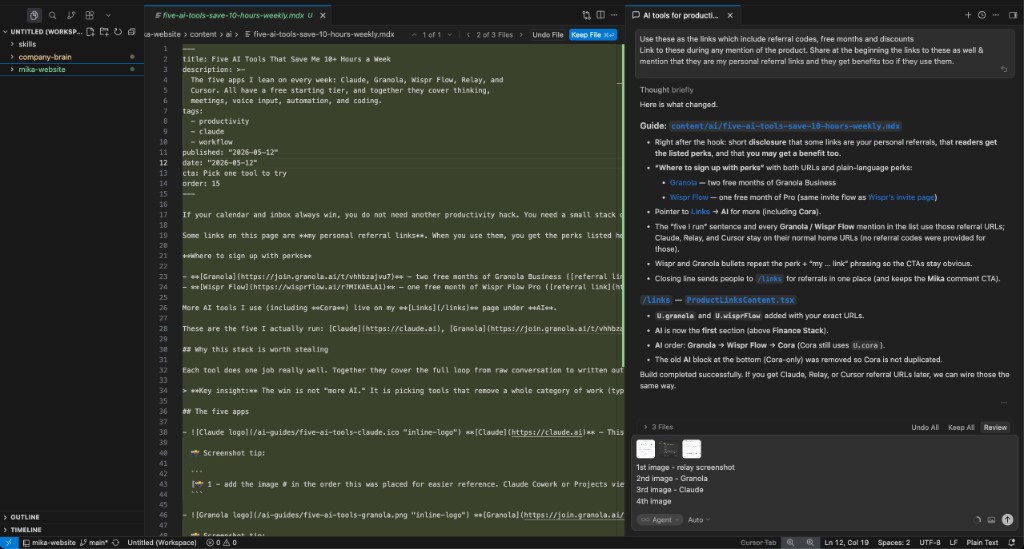
Task: Open the Agent mode dropdown
Action: pyautogui.click(x=659, y=520)
